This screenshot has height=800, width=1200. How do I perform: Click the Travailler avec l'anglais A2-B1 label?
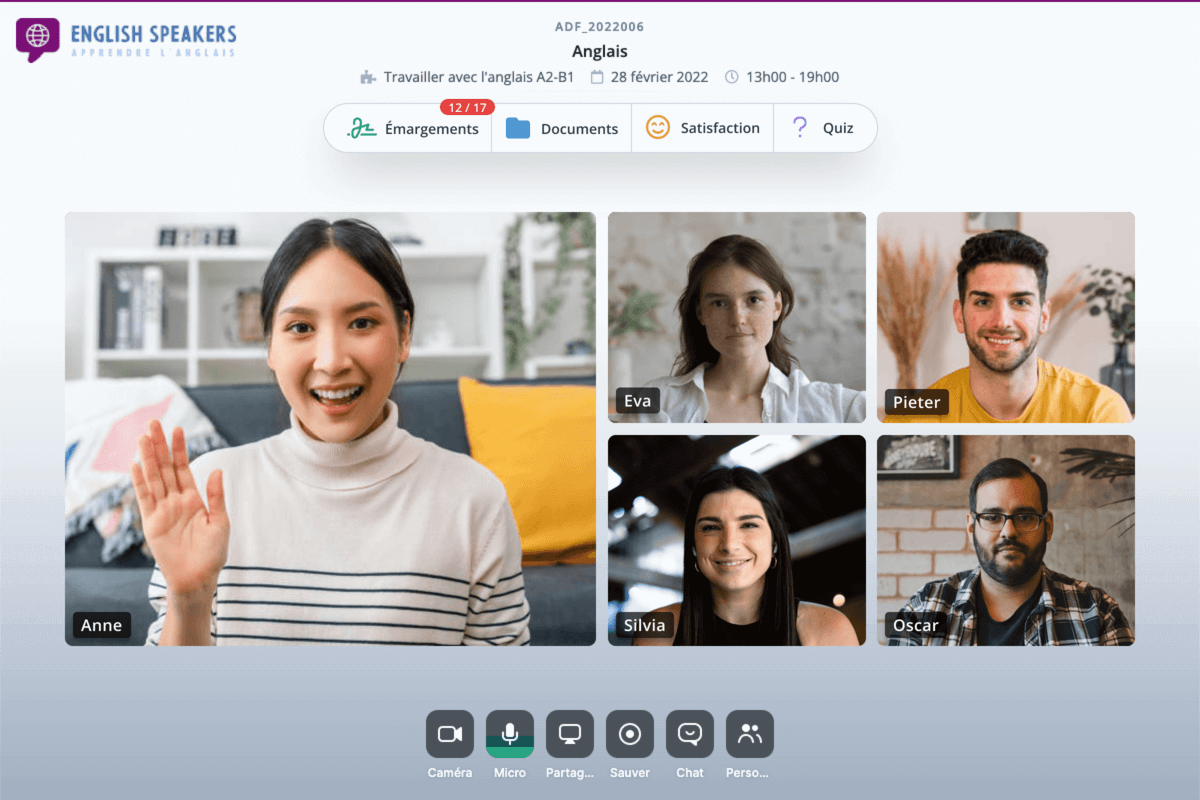pyautogui.click(x=475, y=77)
